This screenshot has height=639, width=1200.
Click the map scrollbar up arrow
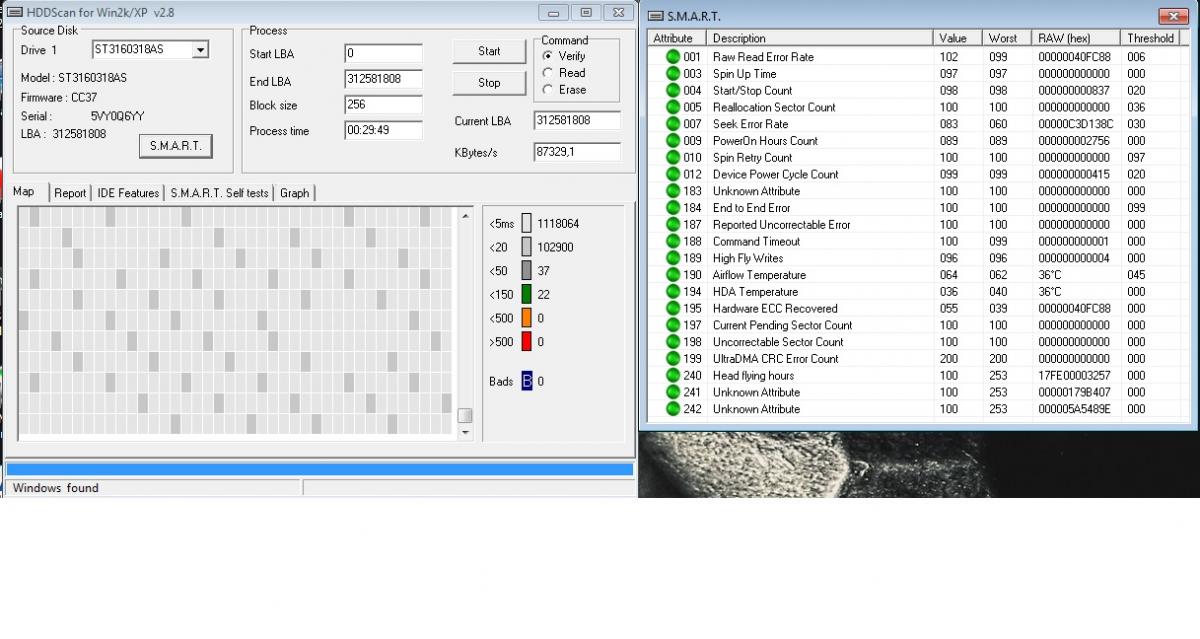click(x=465, y=215)
